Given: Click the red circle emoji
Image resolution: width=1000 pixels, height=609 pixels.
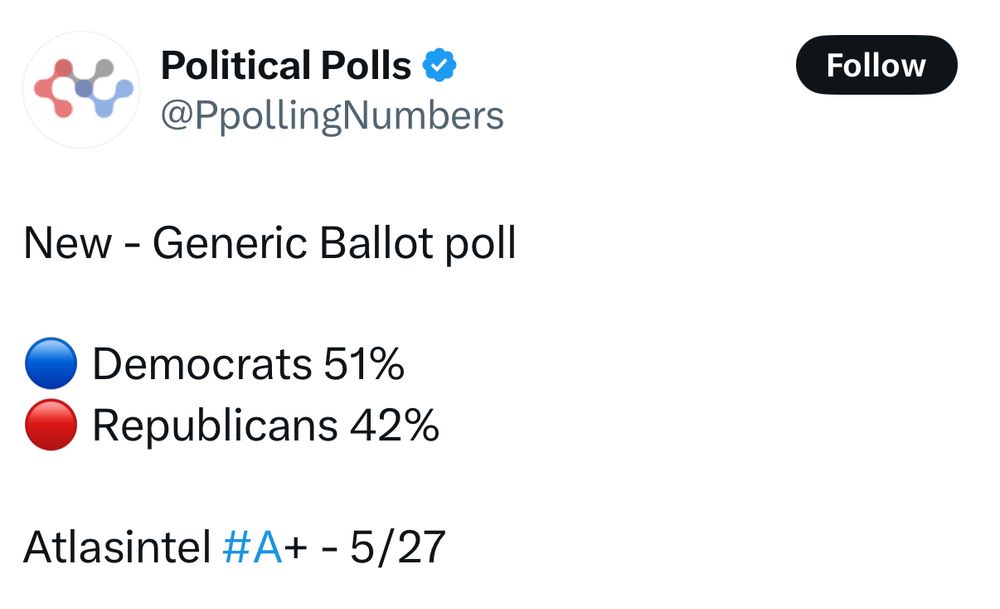Looking at the screenshot, I should [50, 426].
